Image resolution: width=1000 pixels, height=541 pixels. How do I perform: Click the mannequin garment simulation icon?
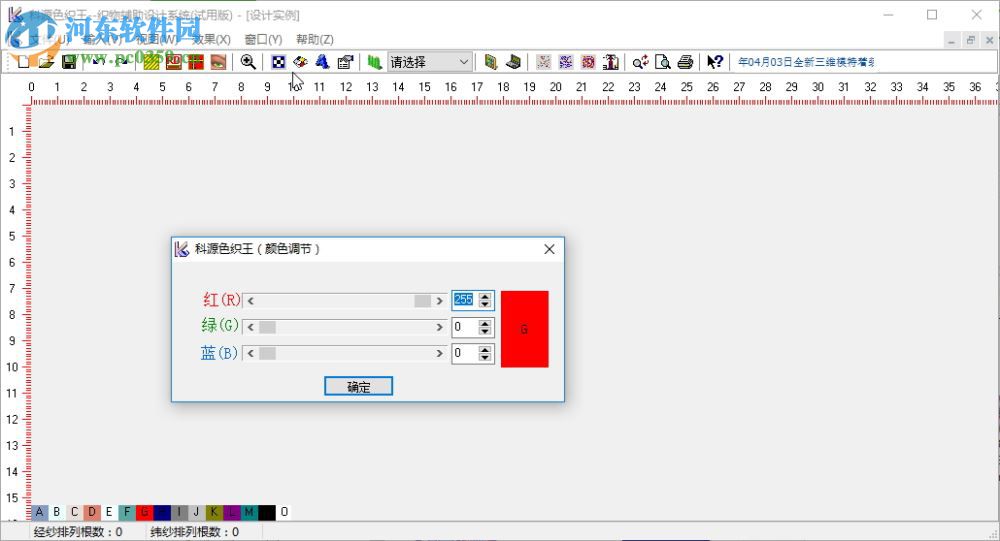(610, 62)
